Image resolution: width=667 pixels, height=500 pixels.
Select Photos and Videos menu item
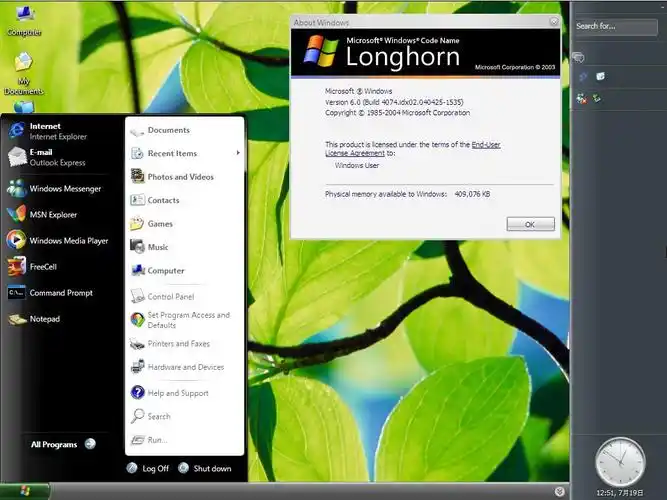[x=180, y=177]
